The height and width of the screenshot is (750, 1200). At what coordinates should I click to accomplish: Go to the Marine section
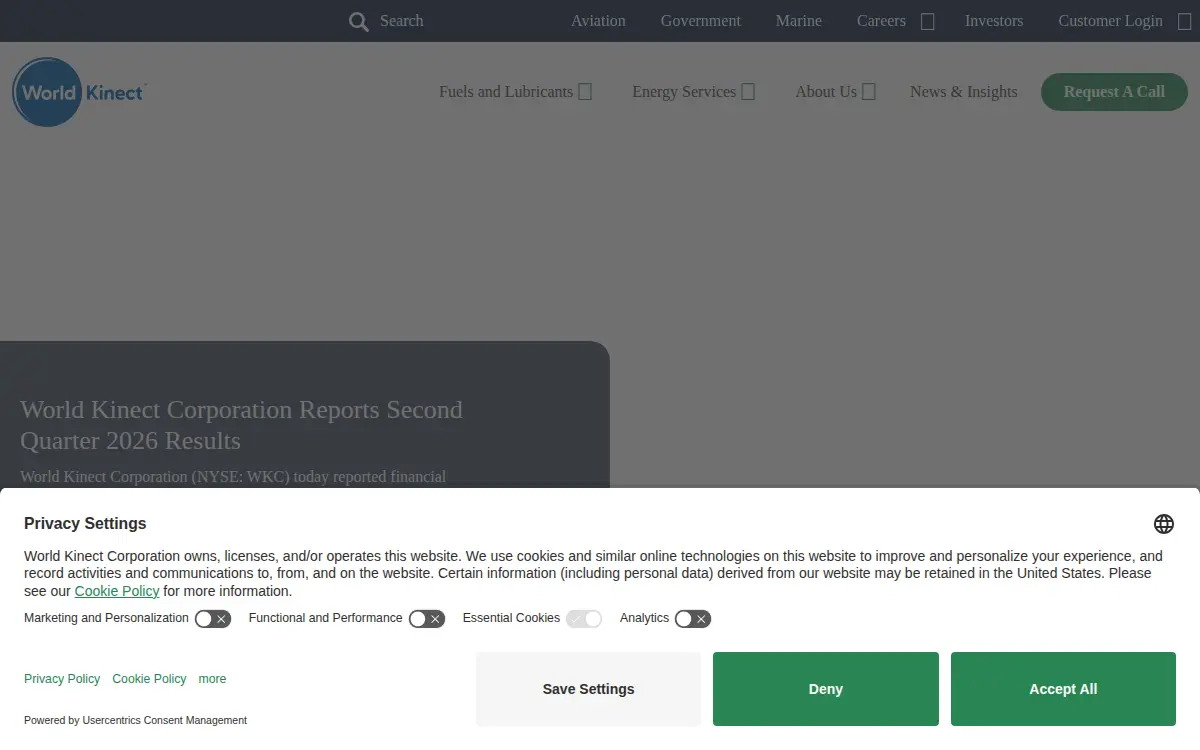[x=799, y=21]
